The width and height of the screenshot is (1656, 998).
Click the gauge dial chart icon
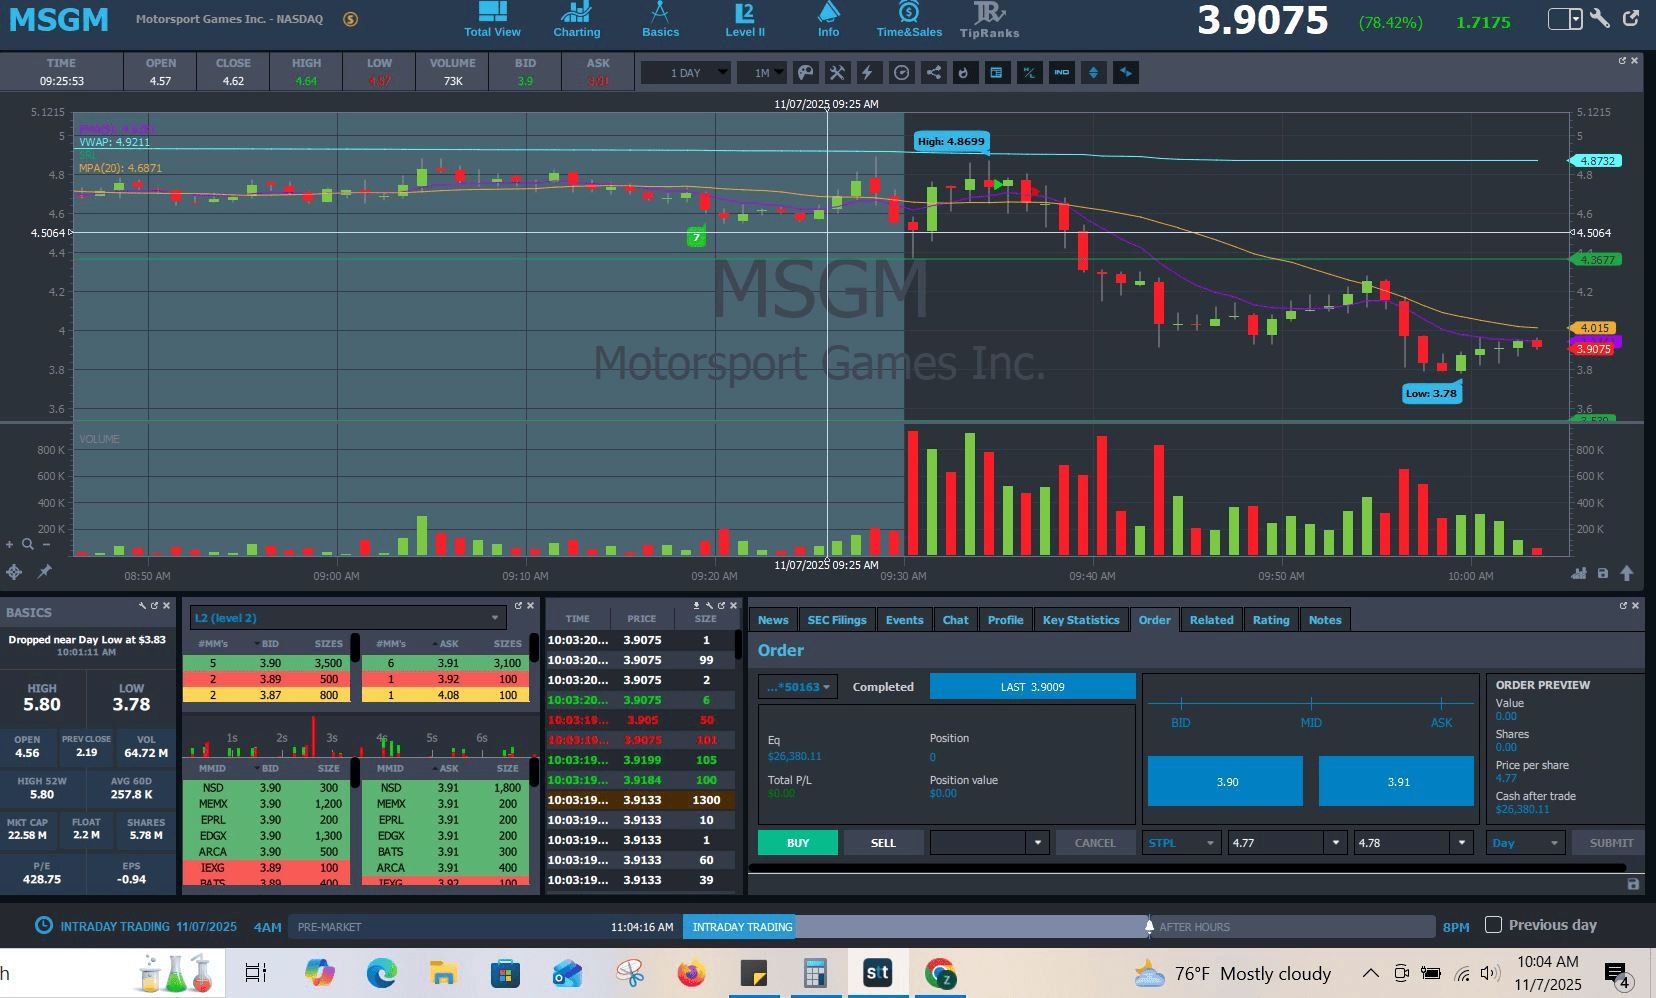pyautogui.click(x=901, y=72)
